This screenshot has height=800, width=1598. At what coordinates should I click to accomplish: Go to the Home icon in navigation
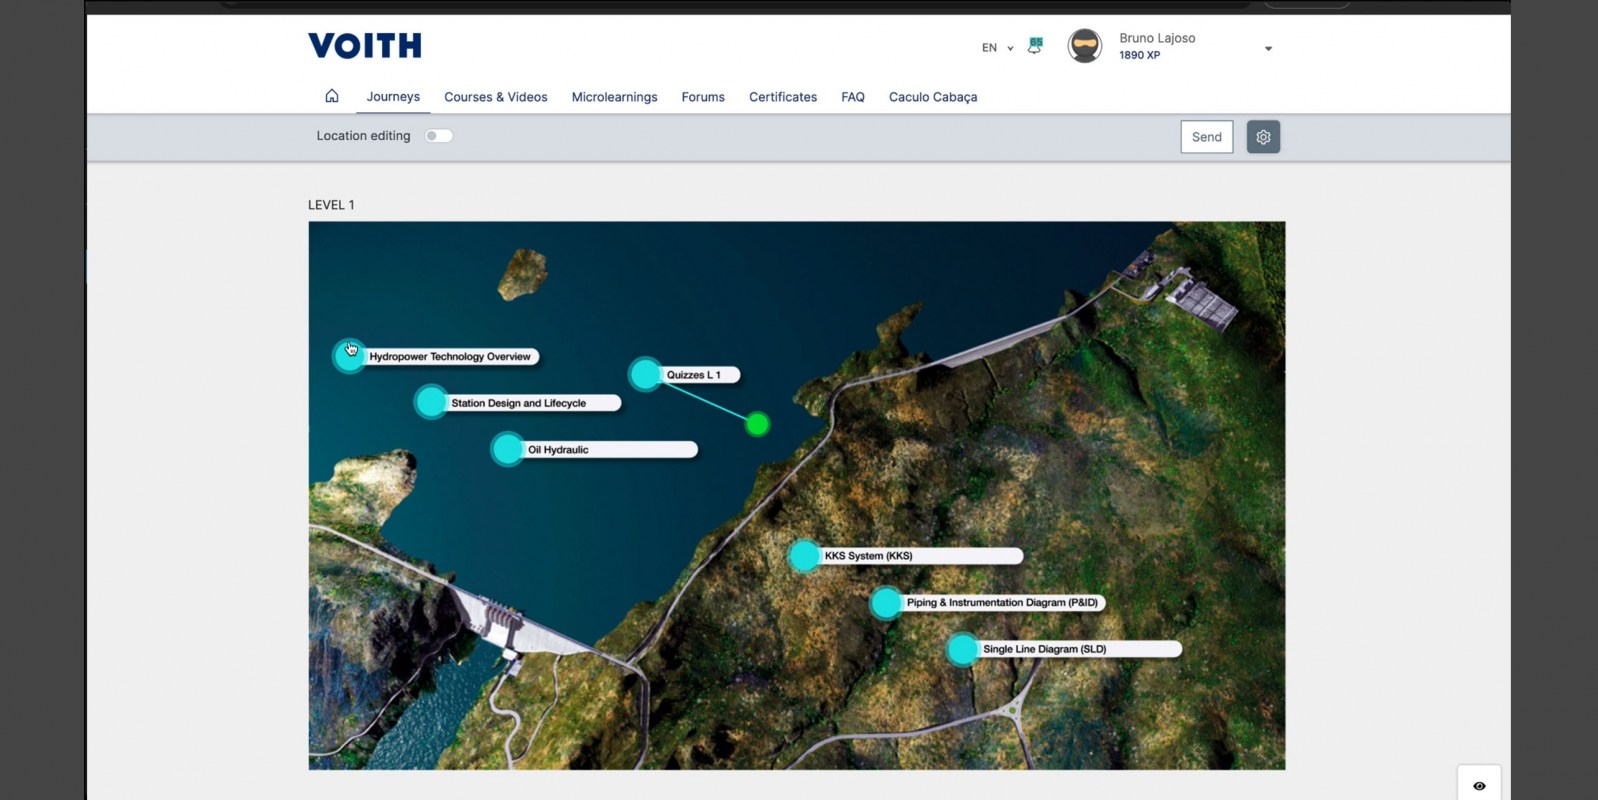click(332, 96)
